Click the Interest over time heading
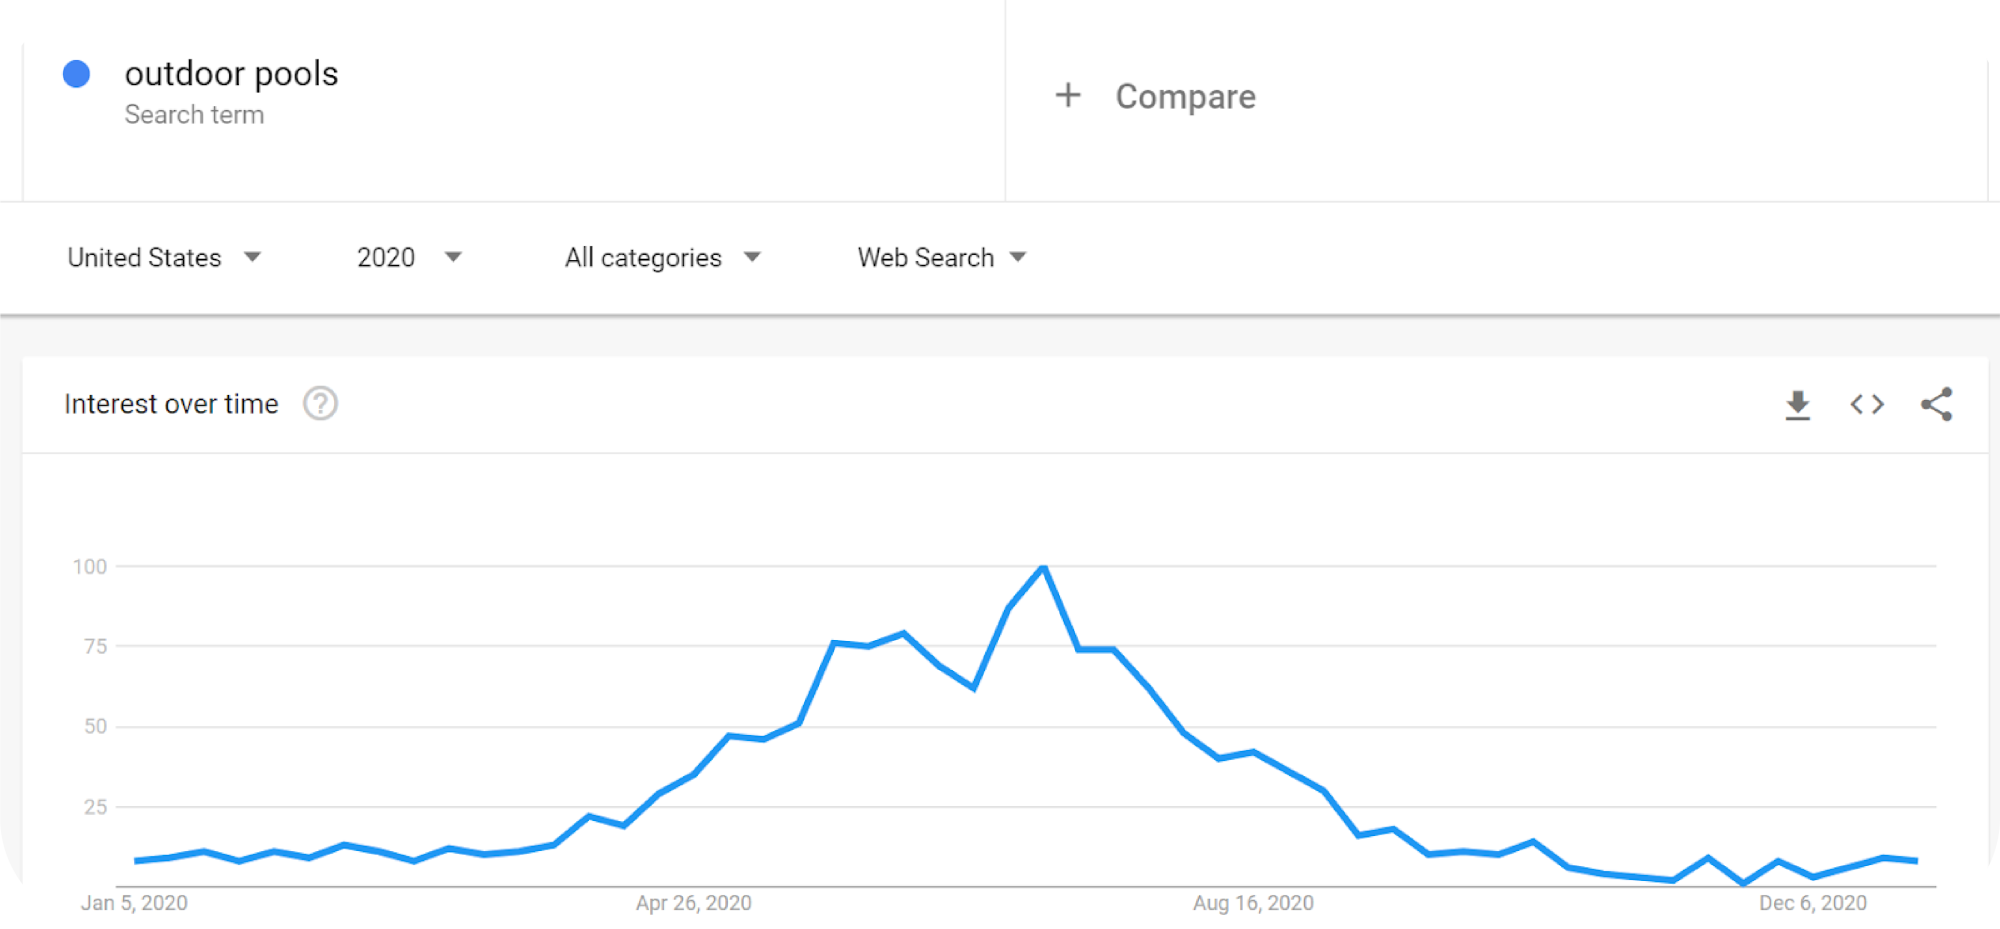This screenshot has width=2000, height=929. click(171, 404)
